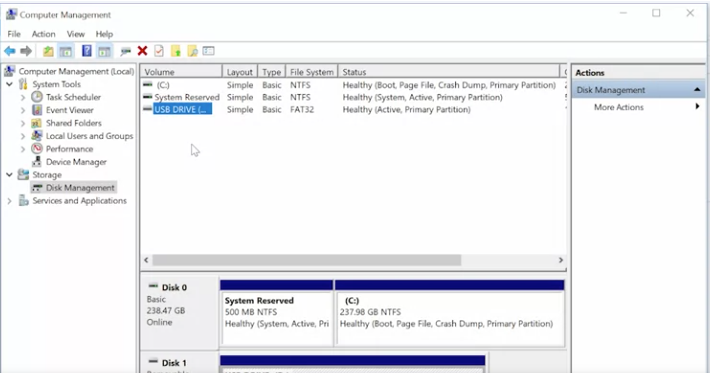Viewport: 710px width, 373px height.
Task: Collapse the Disk Management actions section
Action: (x=697, y=90)
